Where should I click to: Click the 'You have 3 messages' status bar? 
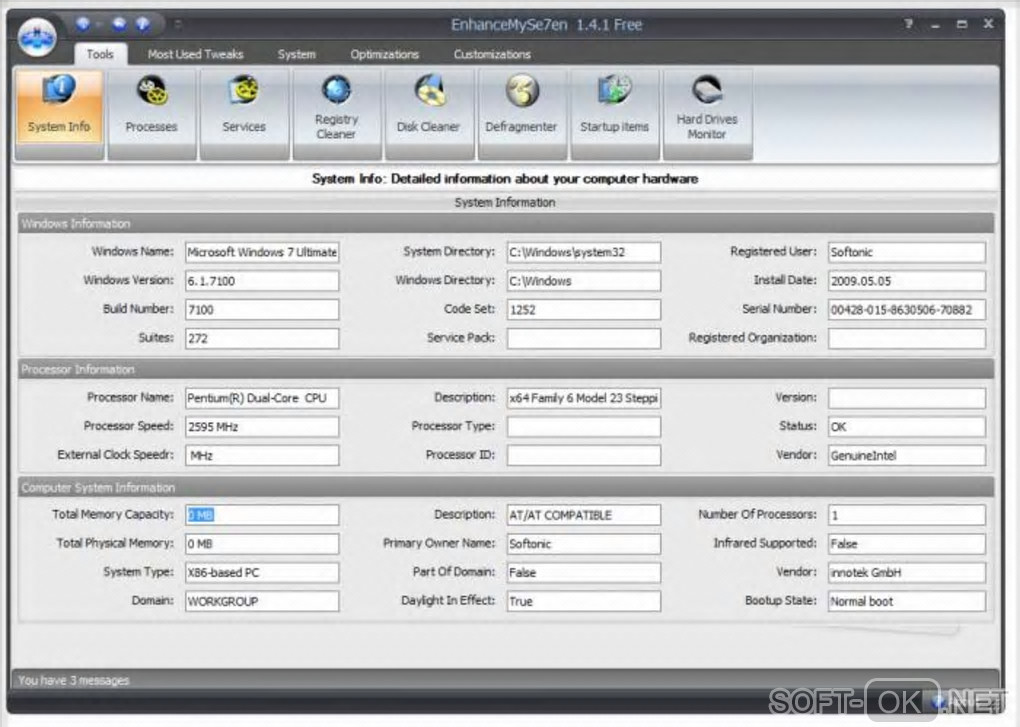[74, 680]
